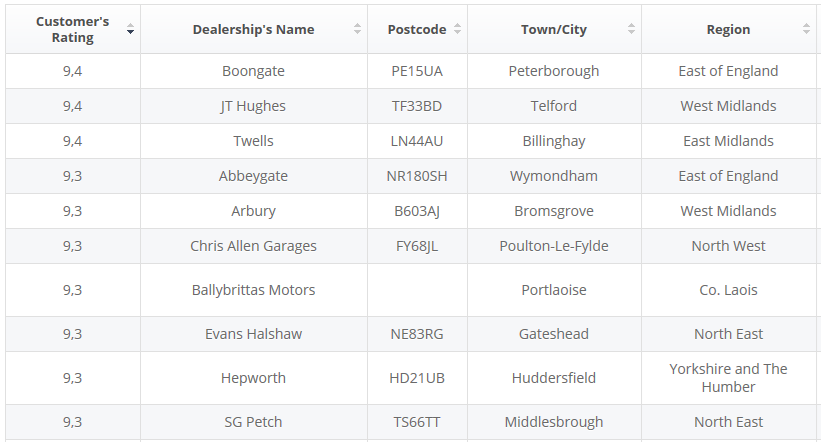Image resolution: width=821 pixels, height=442 pixels.
Task: Select the Chris Allen Garages cell
Action: 253,246
